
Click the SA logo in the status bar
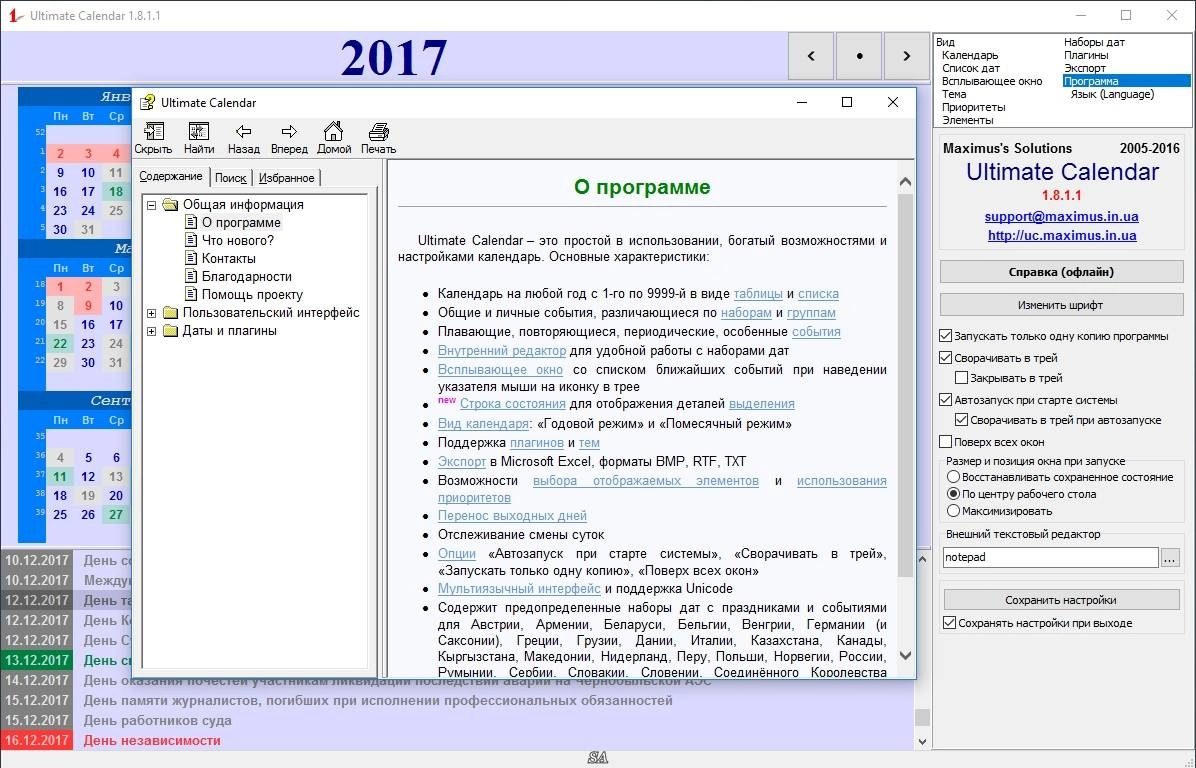(597, 757)
